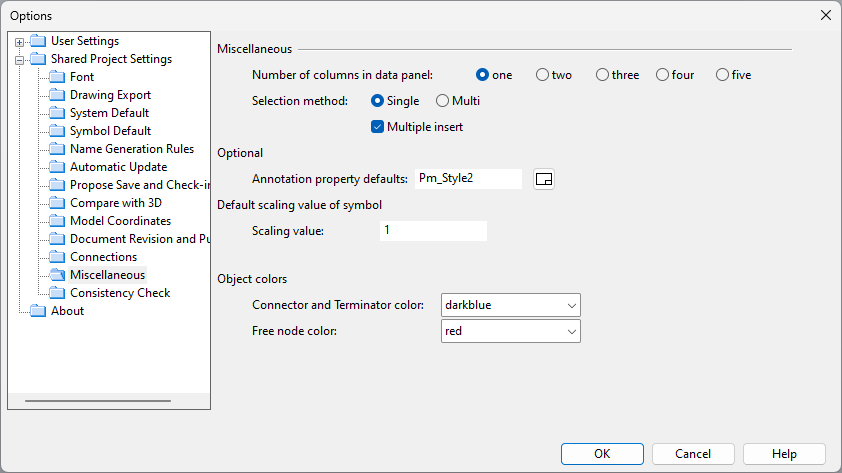Click the About folder icon
The height and width of the screenshot is (473, 842).
38,311
